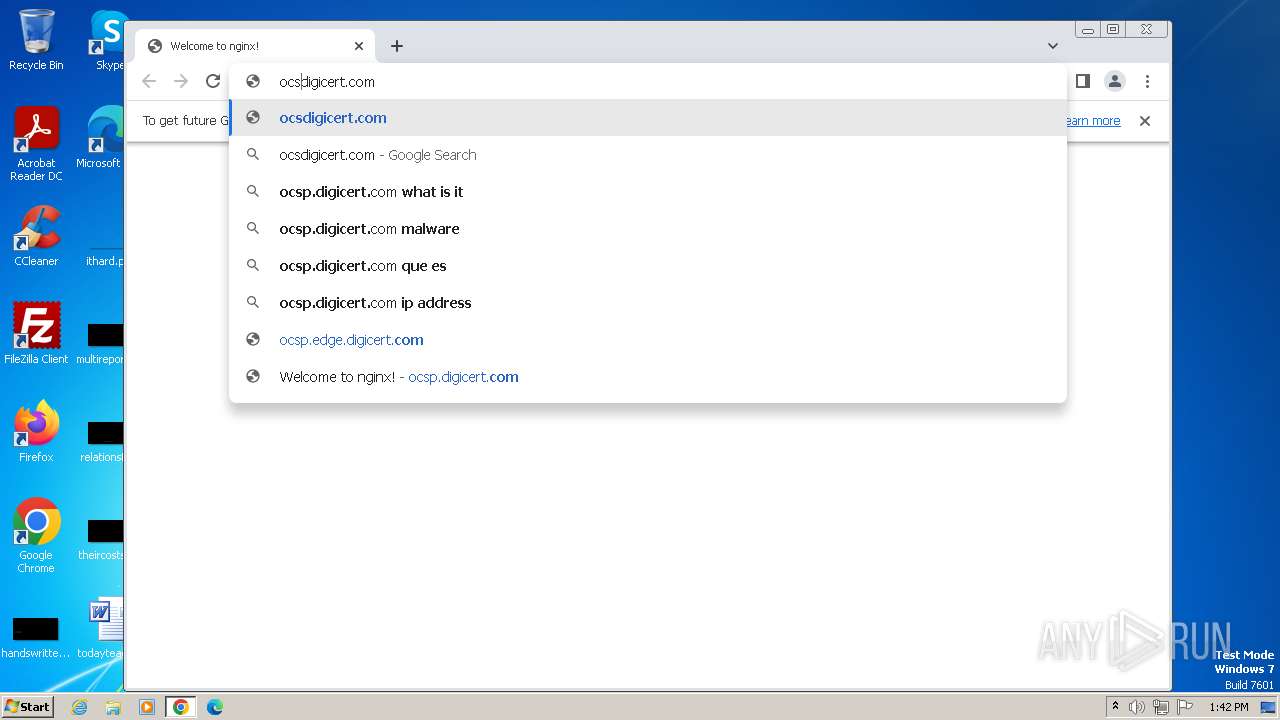This screenshot has height=720, width=1280.
Task: Open the Recycle Bin desktop icon
Action: click(36, 40)
